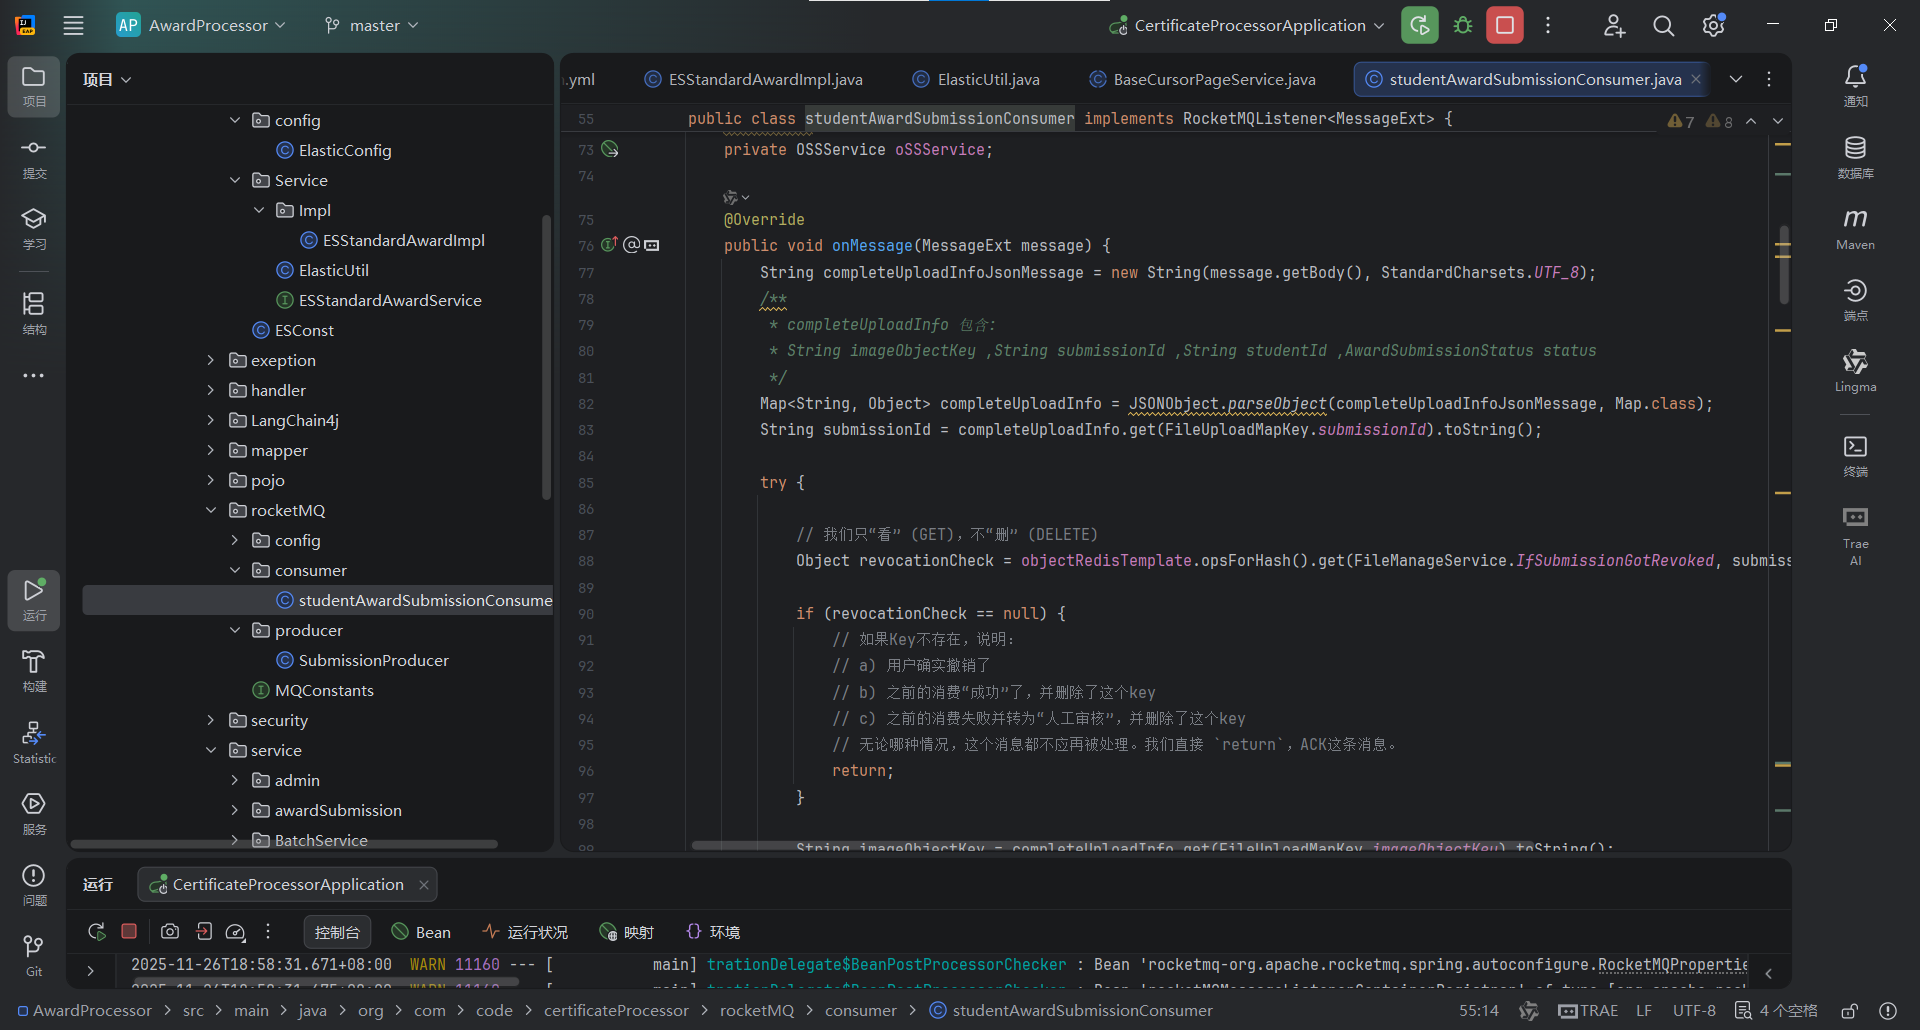Open the Lingma assistant panel
Viewport: 1920px width, 1030px height.
pos(1855,371)
